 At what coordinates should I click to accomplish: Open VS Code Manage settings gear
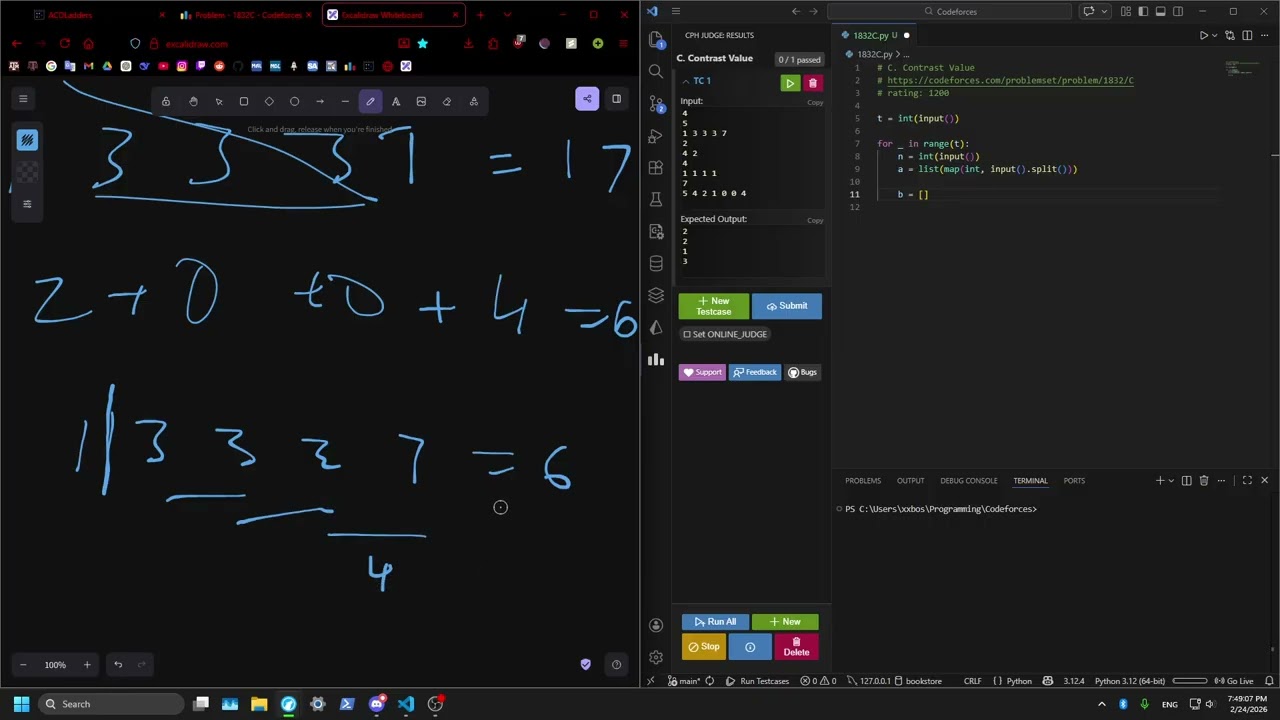656,657
